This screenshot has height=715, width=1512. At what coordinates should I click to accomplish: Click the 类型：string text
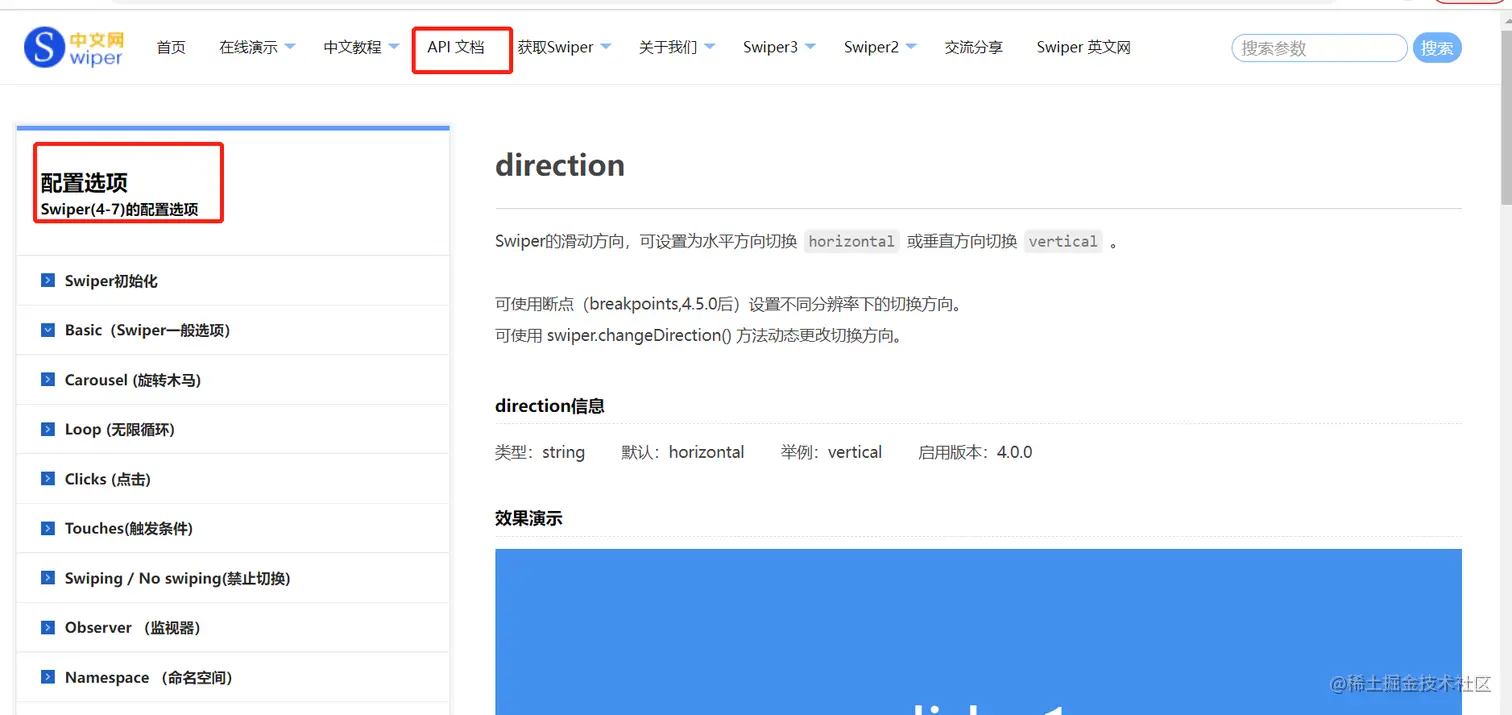point(540,452)
